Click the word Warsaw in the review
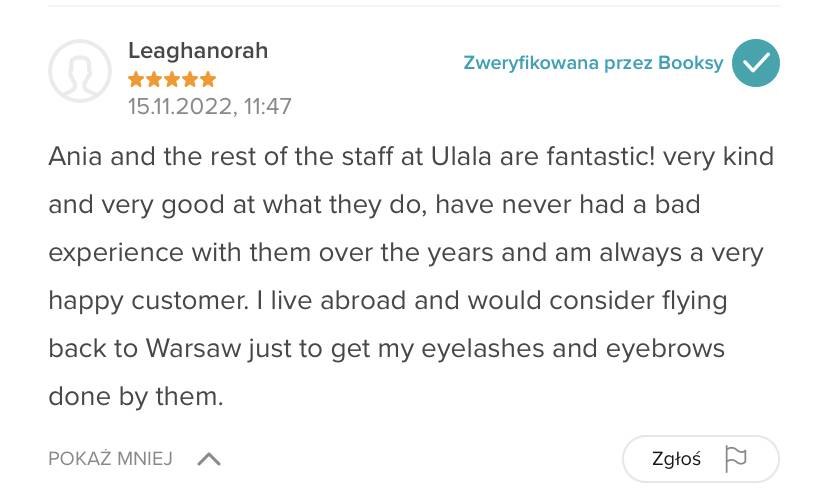This screenshot has width=828, height=500. 193,349
